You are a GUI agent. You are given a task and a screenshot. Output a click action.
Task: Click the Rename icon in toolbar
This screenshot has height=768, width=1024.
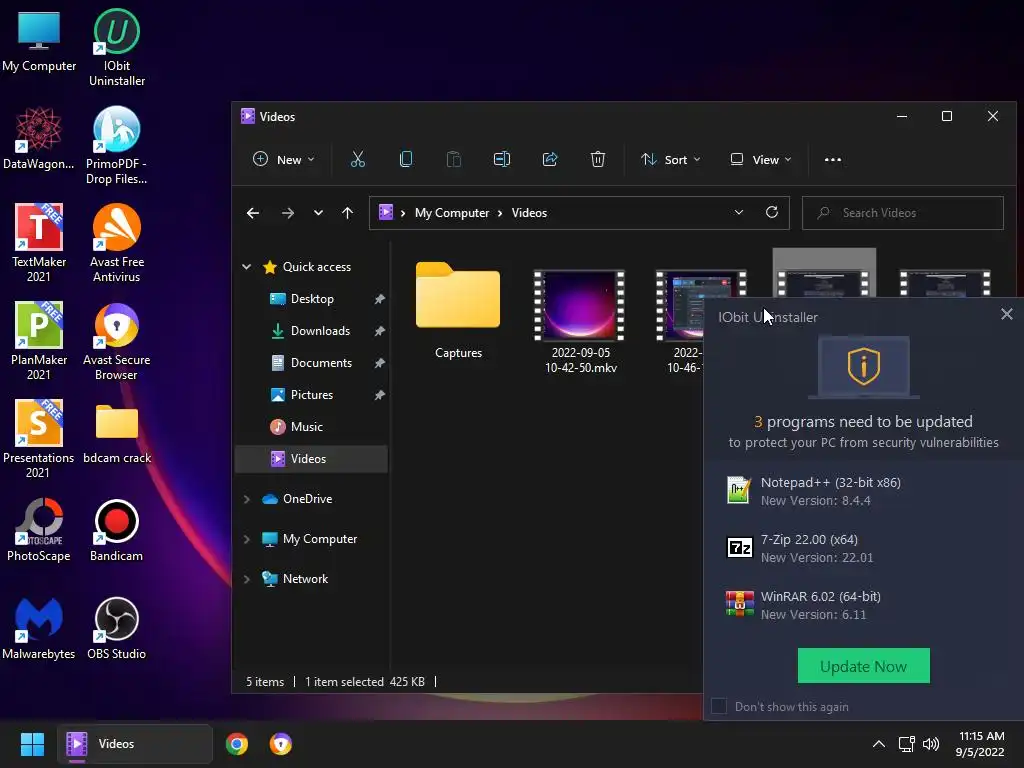(x=502, y=159)
